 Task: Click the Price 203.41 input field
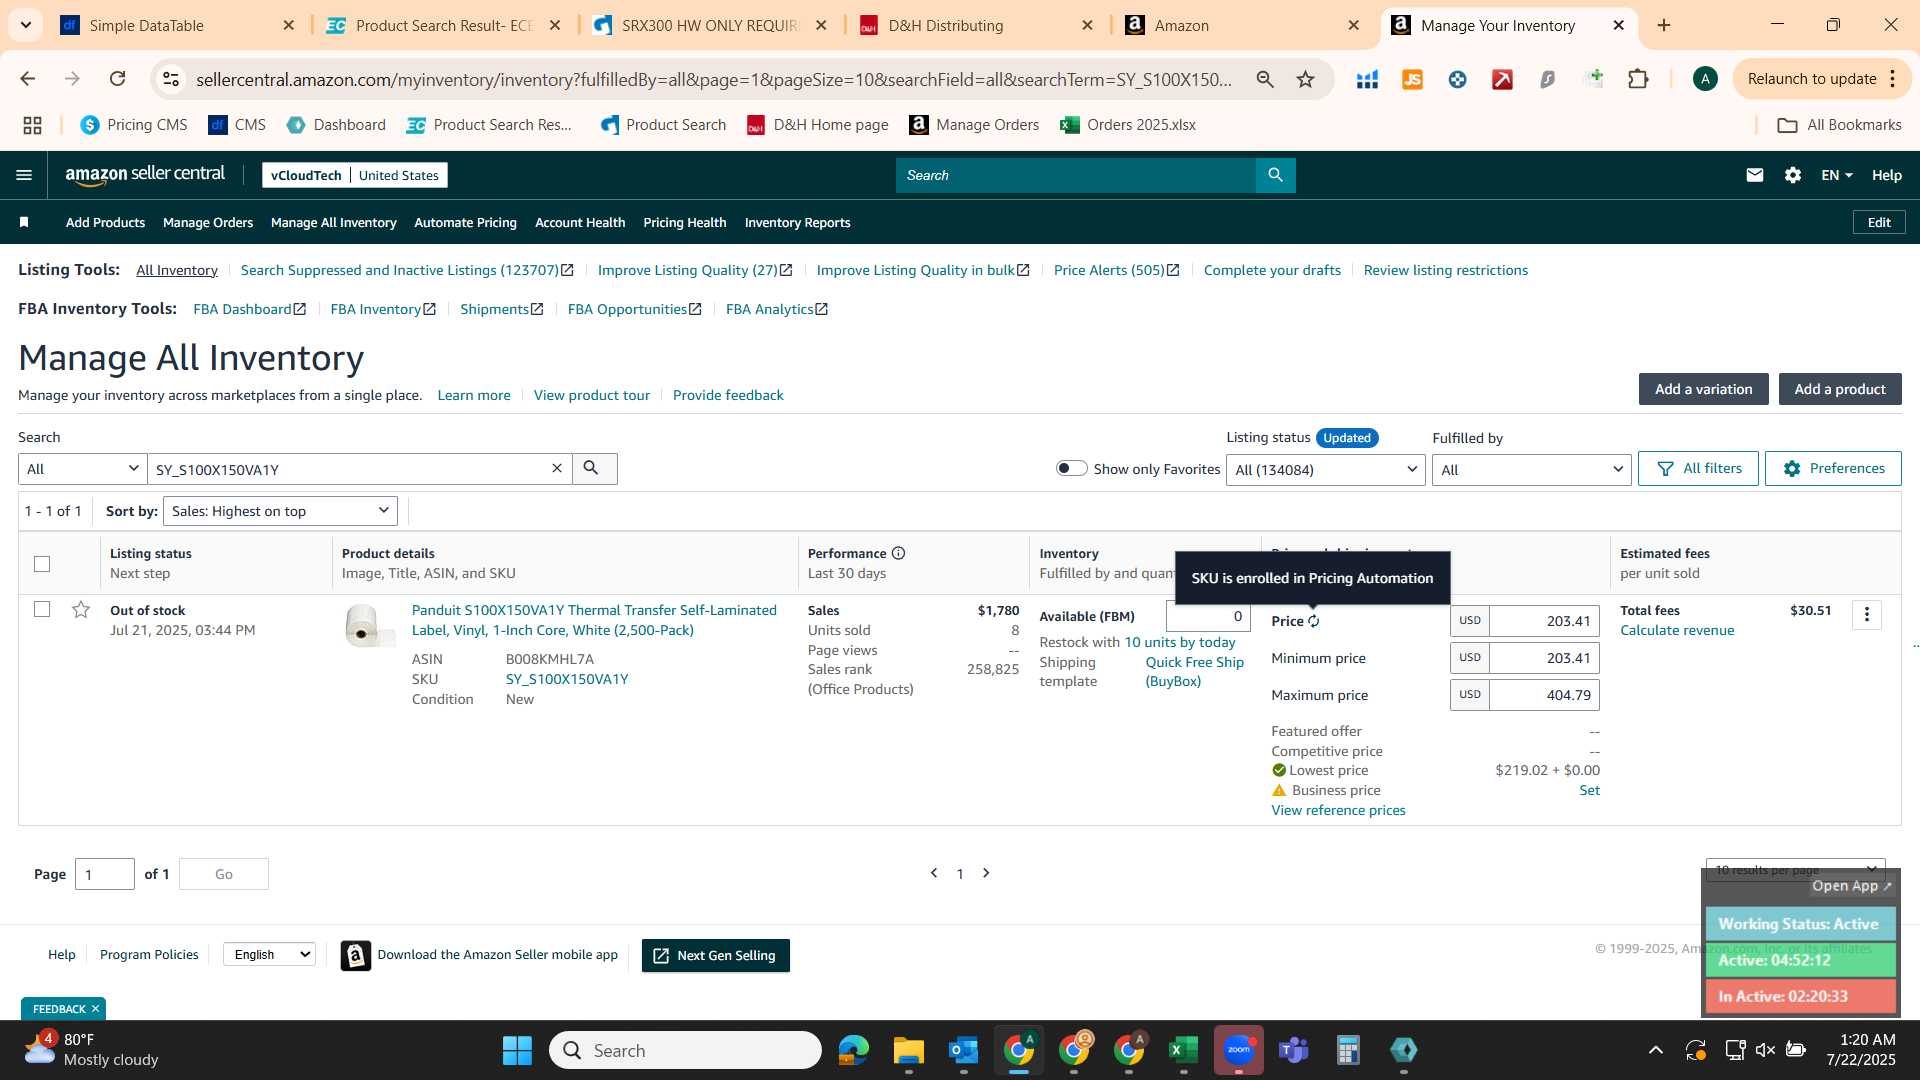pyautogui.click(x=1544, y=621)
